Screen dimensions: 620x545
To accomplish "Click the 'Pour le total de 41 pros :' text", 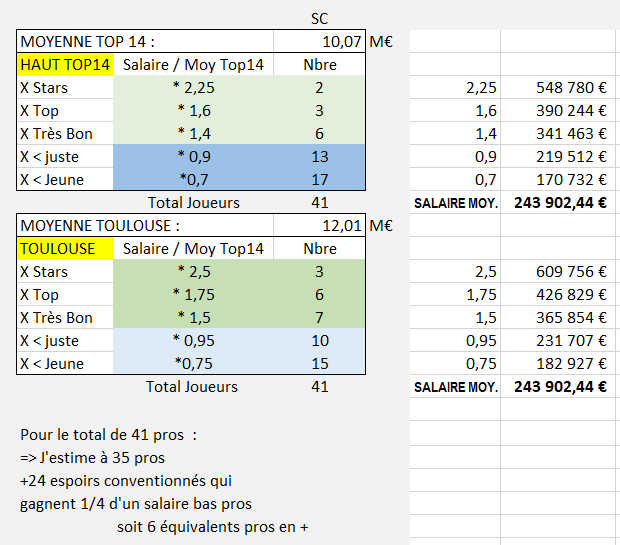I will [108, 435].
